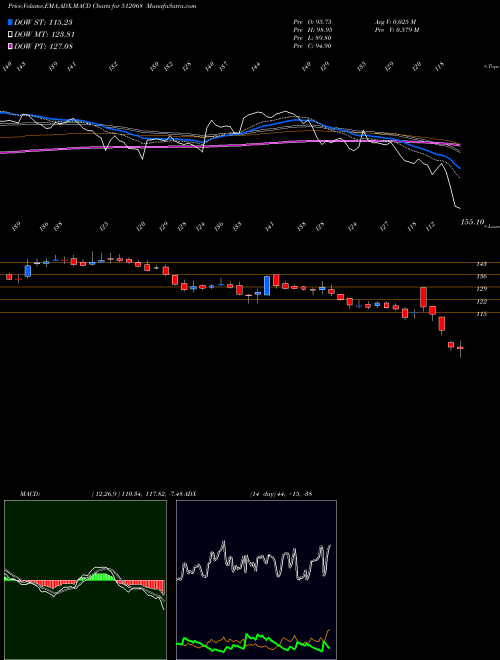
Task: Click the Avg V: 0.025 M value
Action: click(395, 22)
